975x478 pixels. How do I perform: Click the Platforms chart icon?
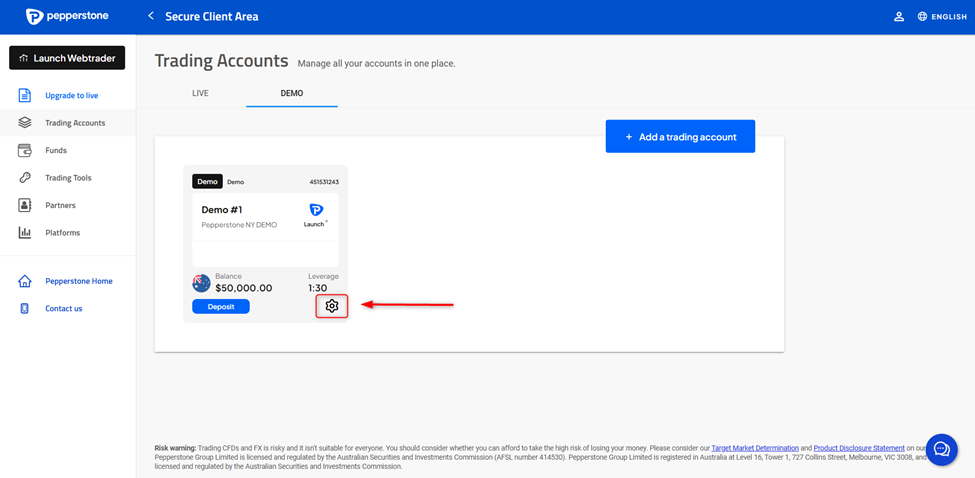tap(25, 233)
